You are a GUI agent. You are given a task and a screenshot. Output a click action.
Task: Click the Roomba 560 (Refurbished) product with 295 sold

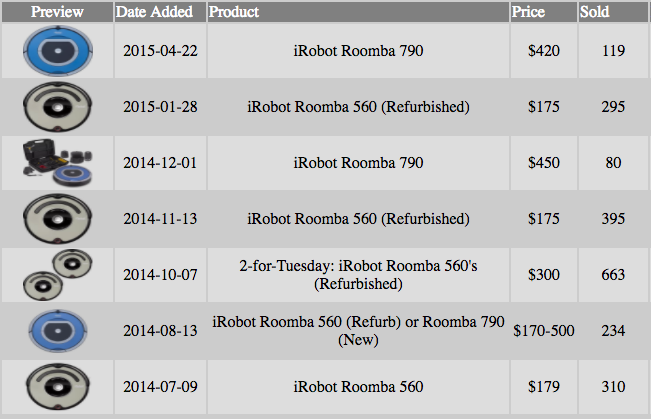pyautogui.click(x=358, y=107)
